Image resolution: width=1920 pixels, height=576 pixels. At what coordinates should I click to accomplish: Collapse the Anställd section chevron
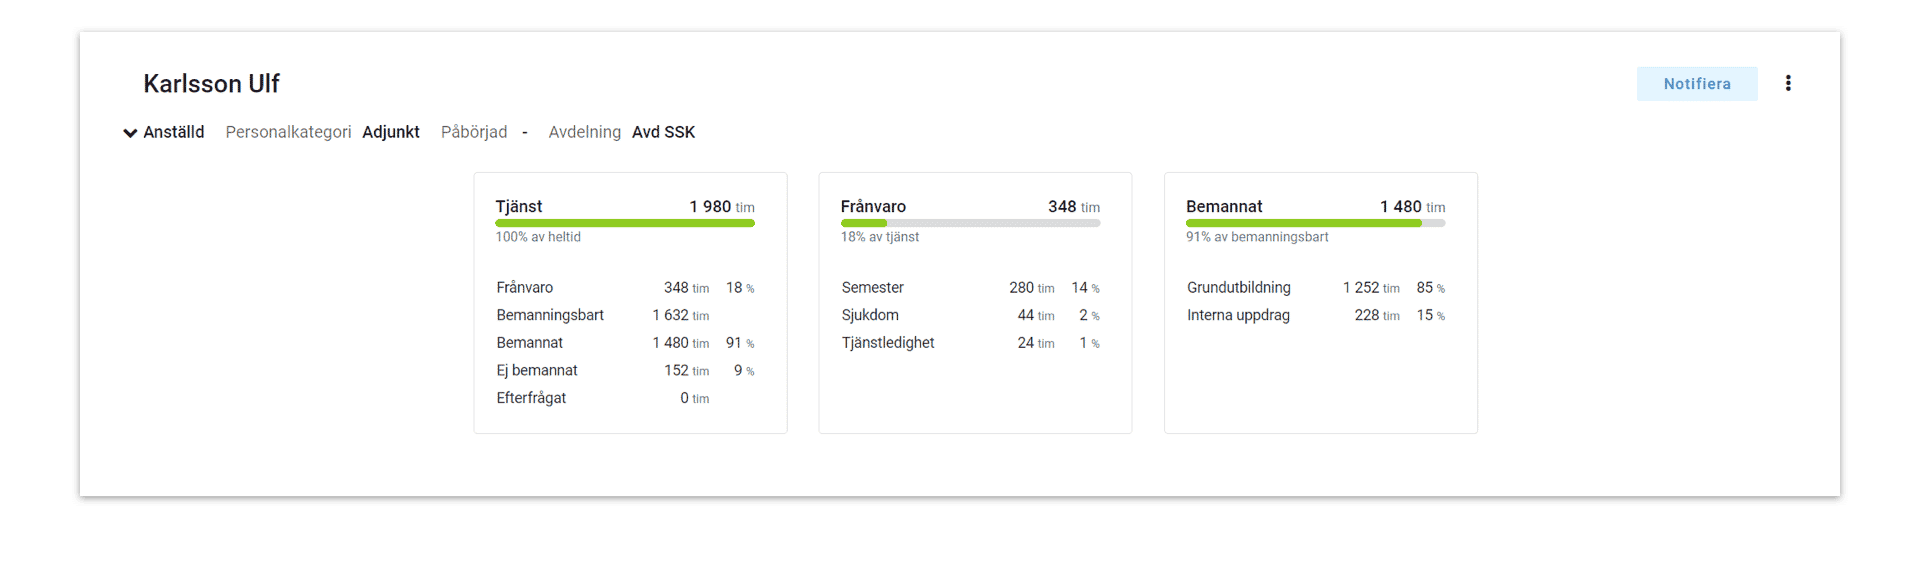click(129, 132)
